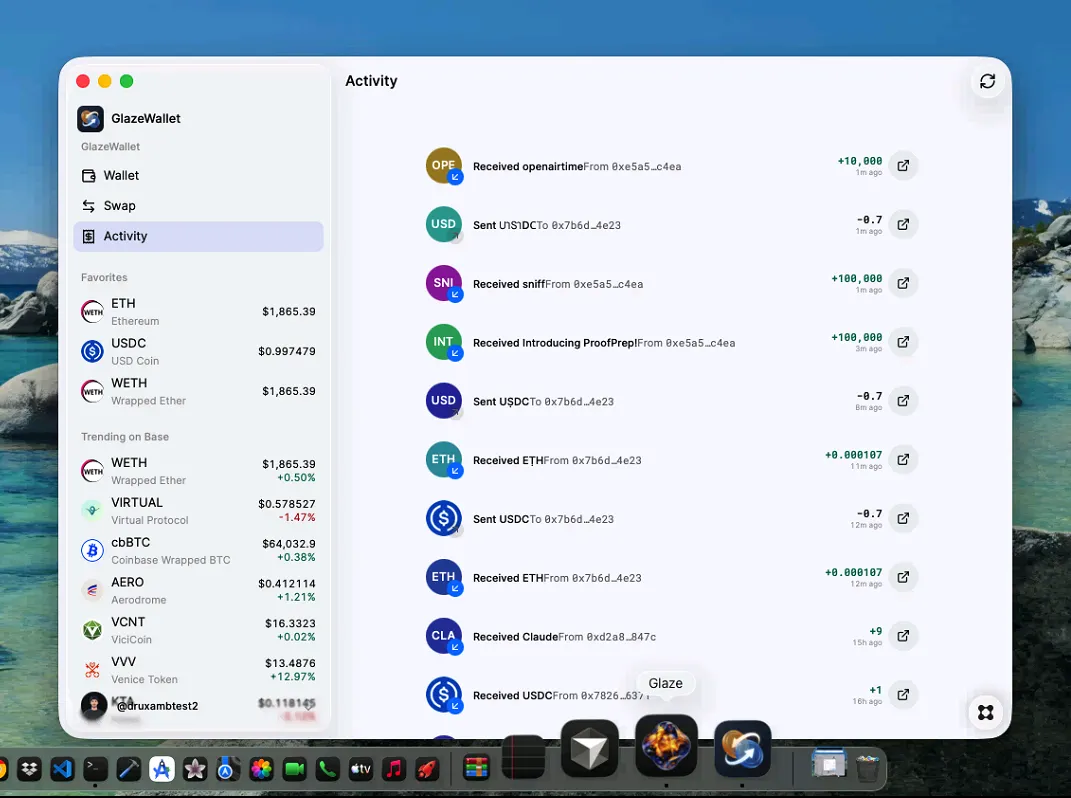Select the Activity section
Viewport: 1071px width, 798px height.
click(x=198, y=236)
